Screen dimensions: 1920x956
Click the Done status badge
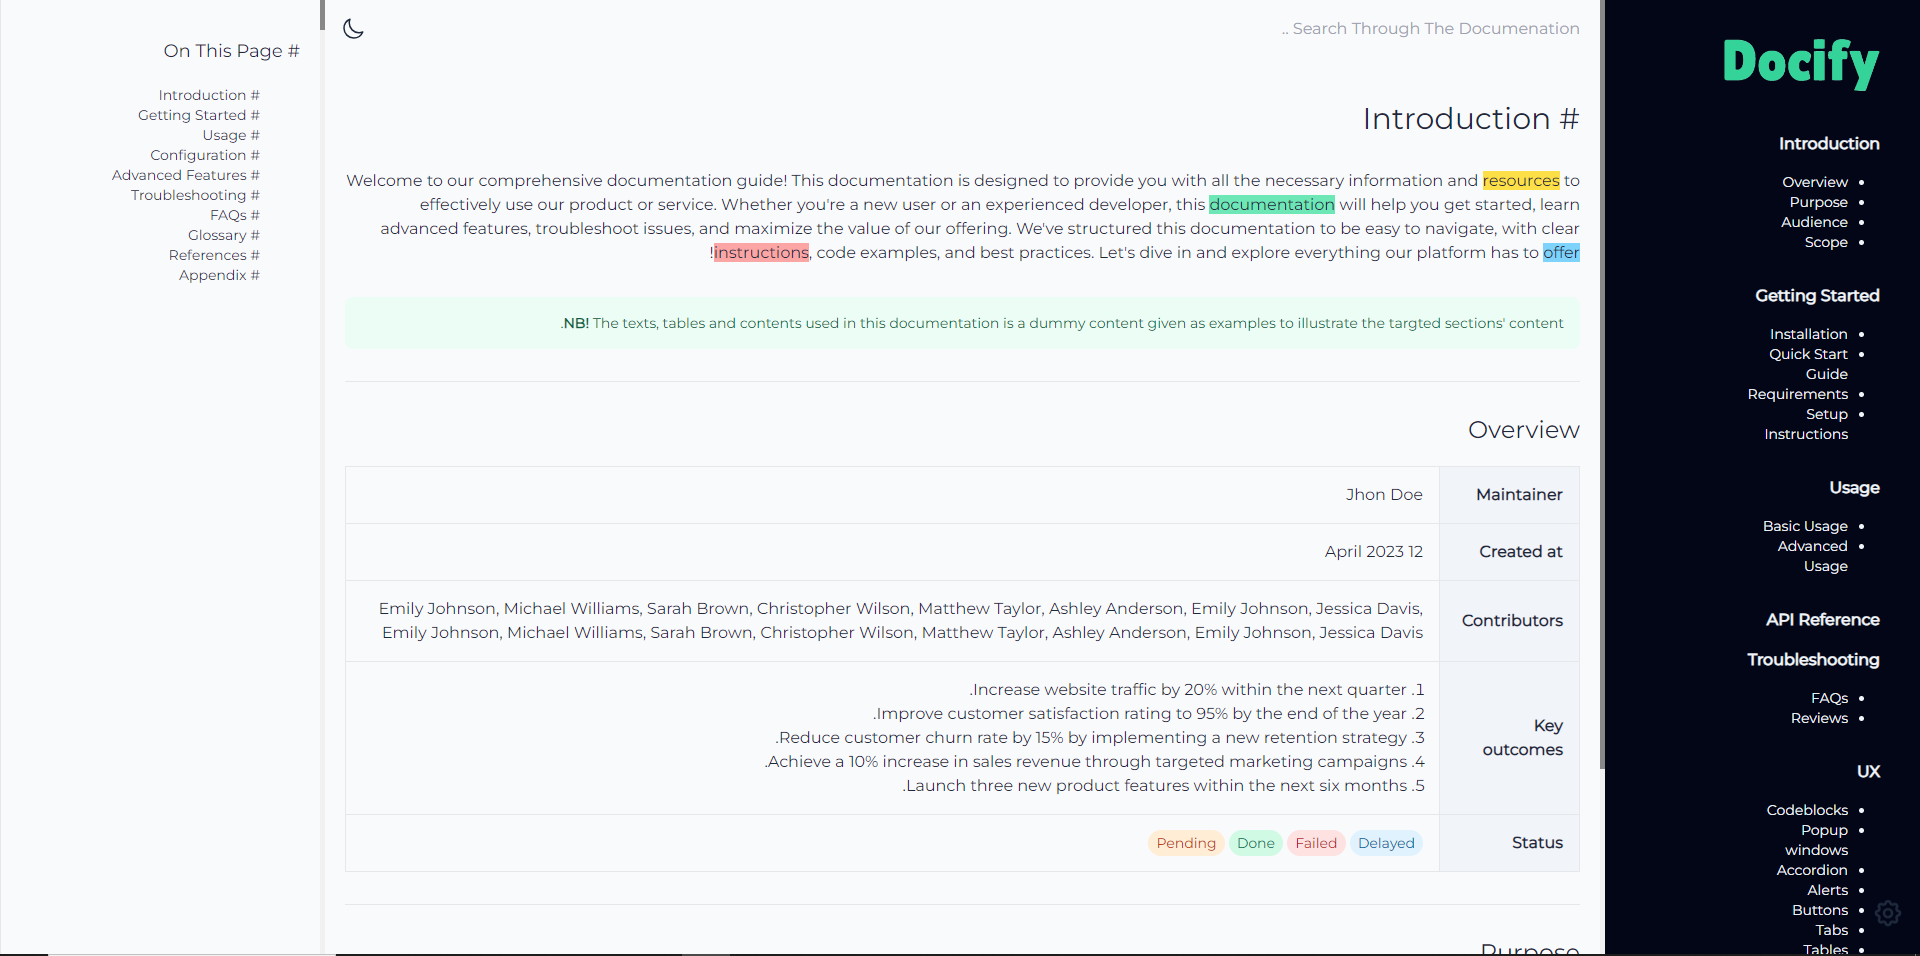click(x=1255, y=842)
